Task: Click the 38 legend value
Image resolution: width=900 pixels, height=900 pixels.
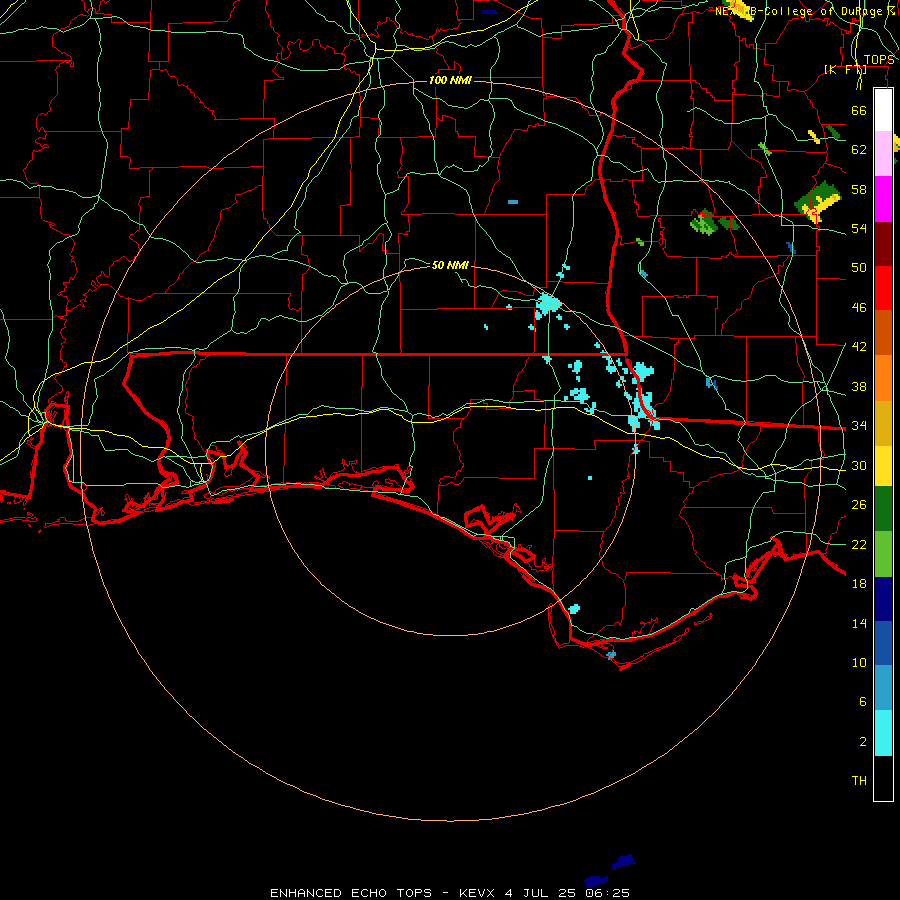Action: coord(859,386)
